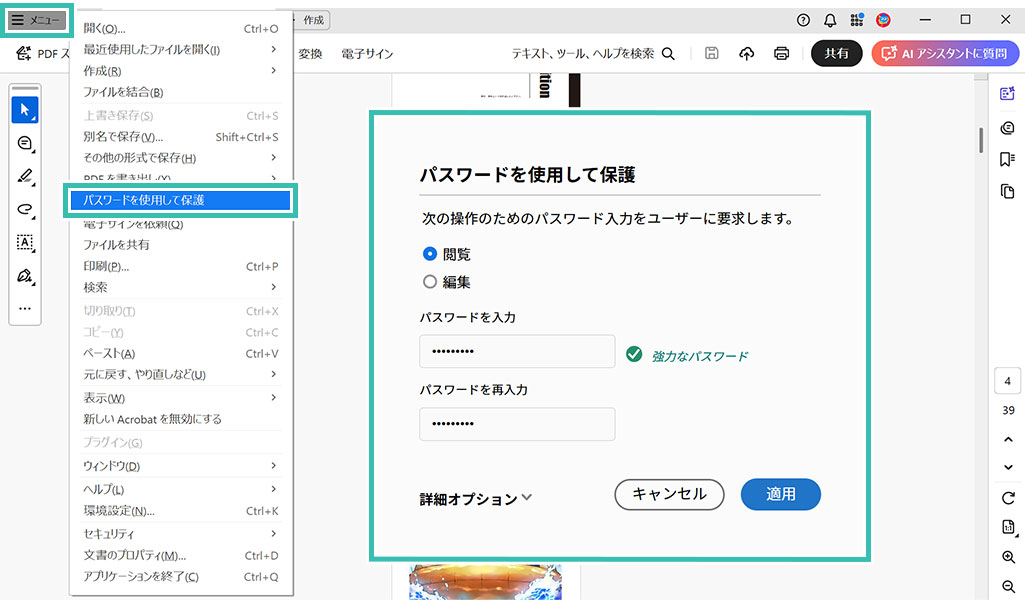Click the 適用 apply button
The height and width of the screenshot is (600, 1025).
[780, 494]
